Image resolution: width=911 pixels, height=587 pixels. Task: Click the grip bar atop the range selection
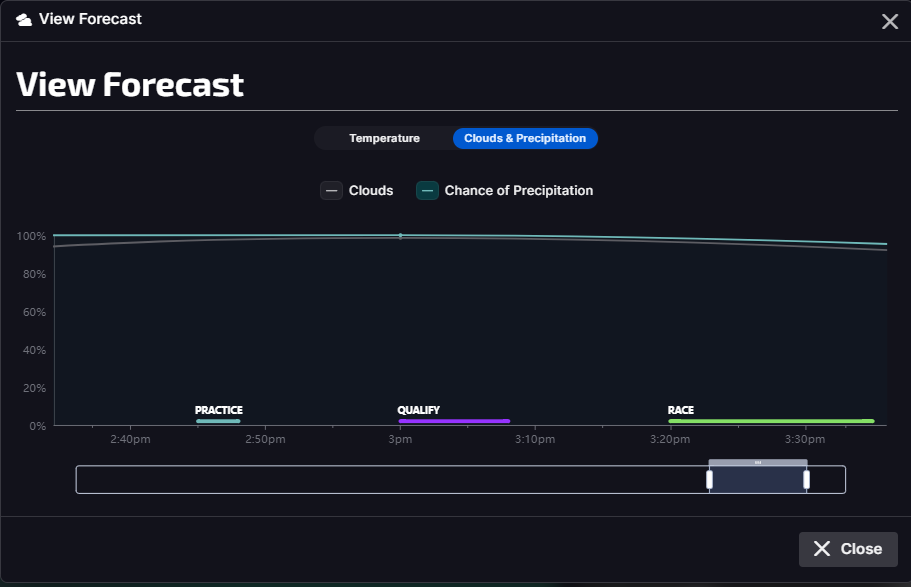[x=758, y=463]
